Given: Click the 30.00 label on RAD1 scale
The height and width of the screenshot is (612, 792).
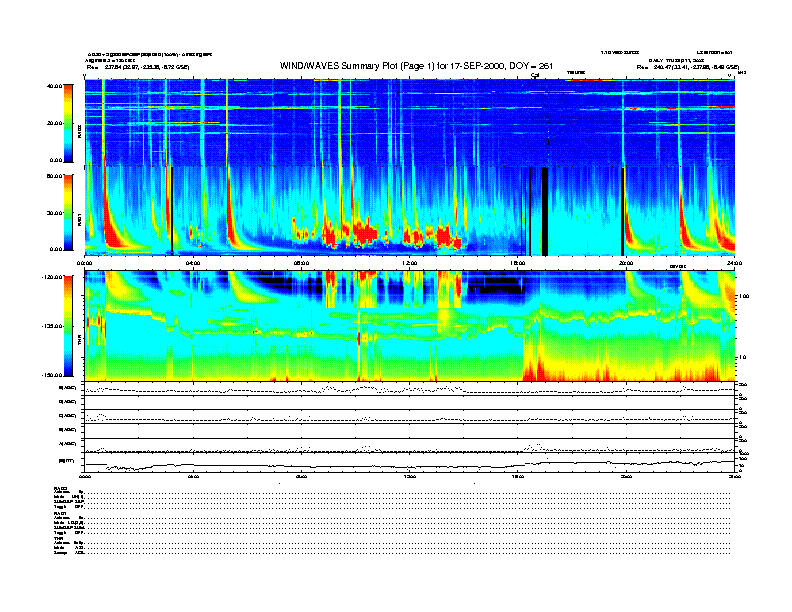Looking at the screenshot, I should tap(54, 213).
